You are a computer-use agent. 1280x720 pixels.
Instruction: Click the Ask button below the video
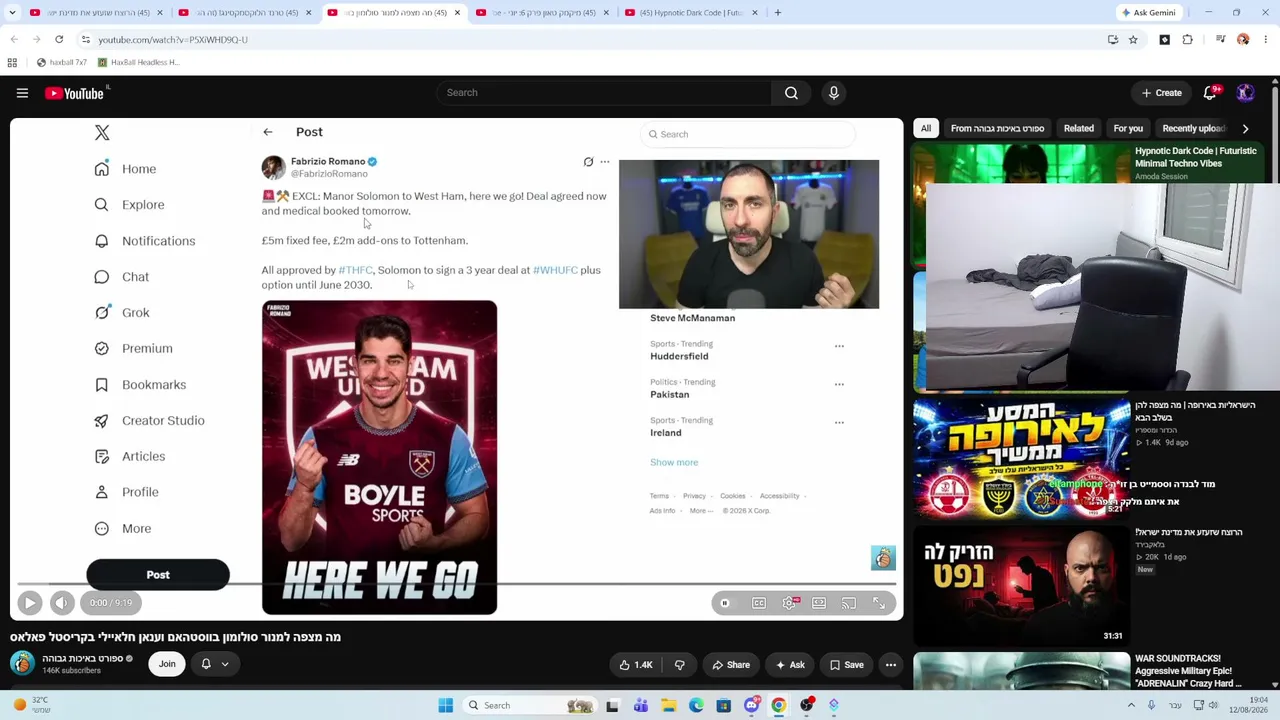(x=788, y=665)
